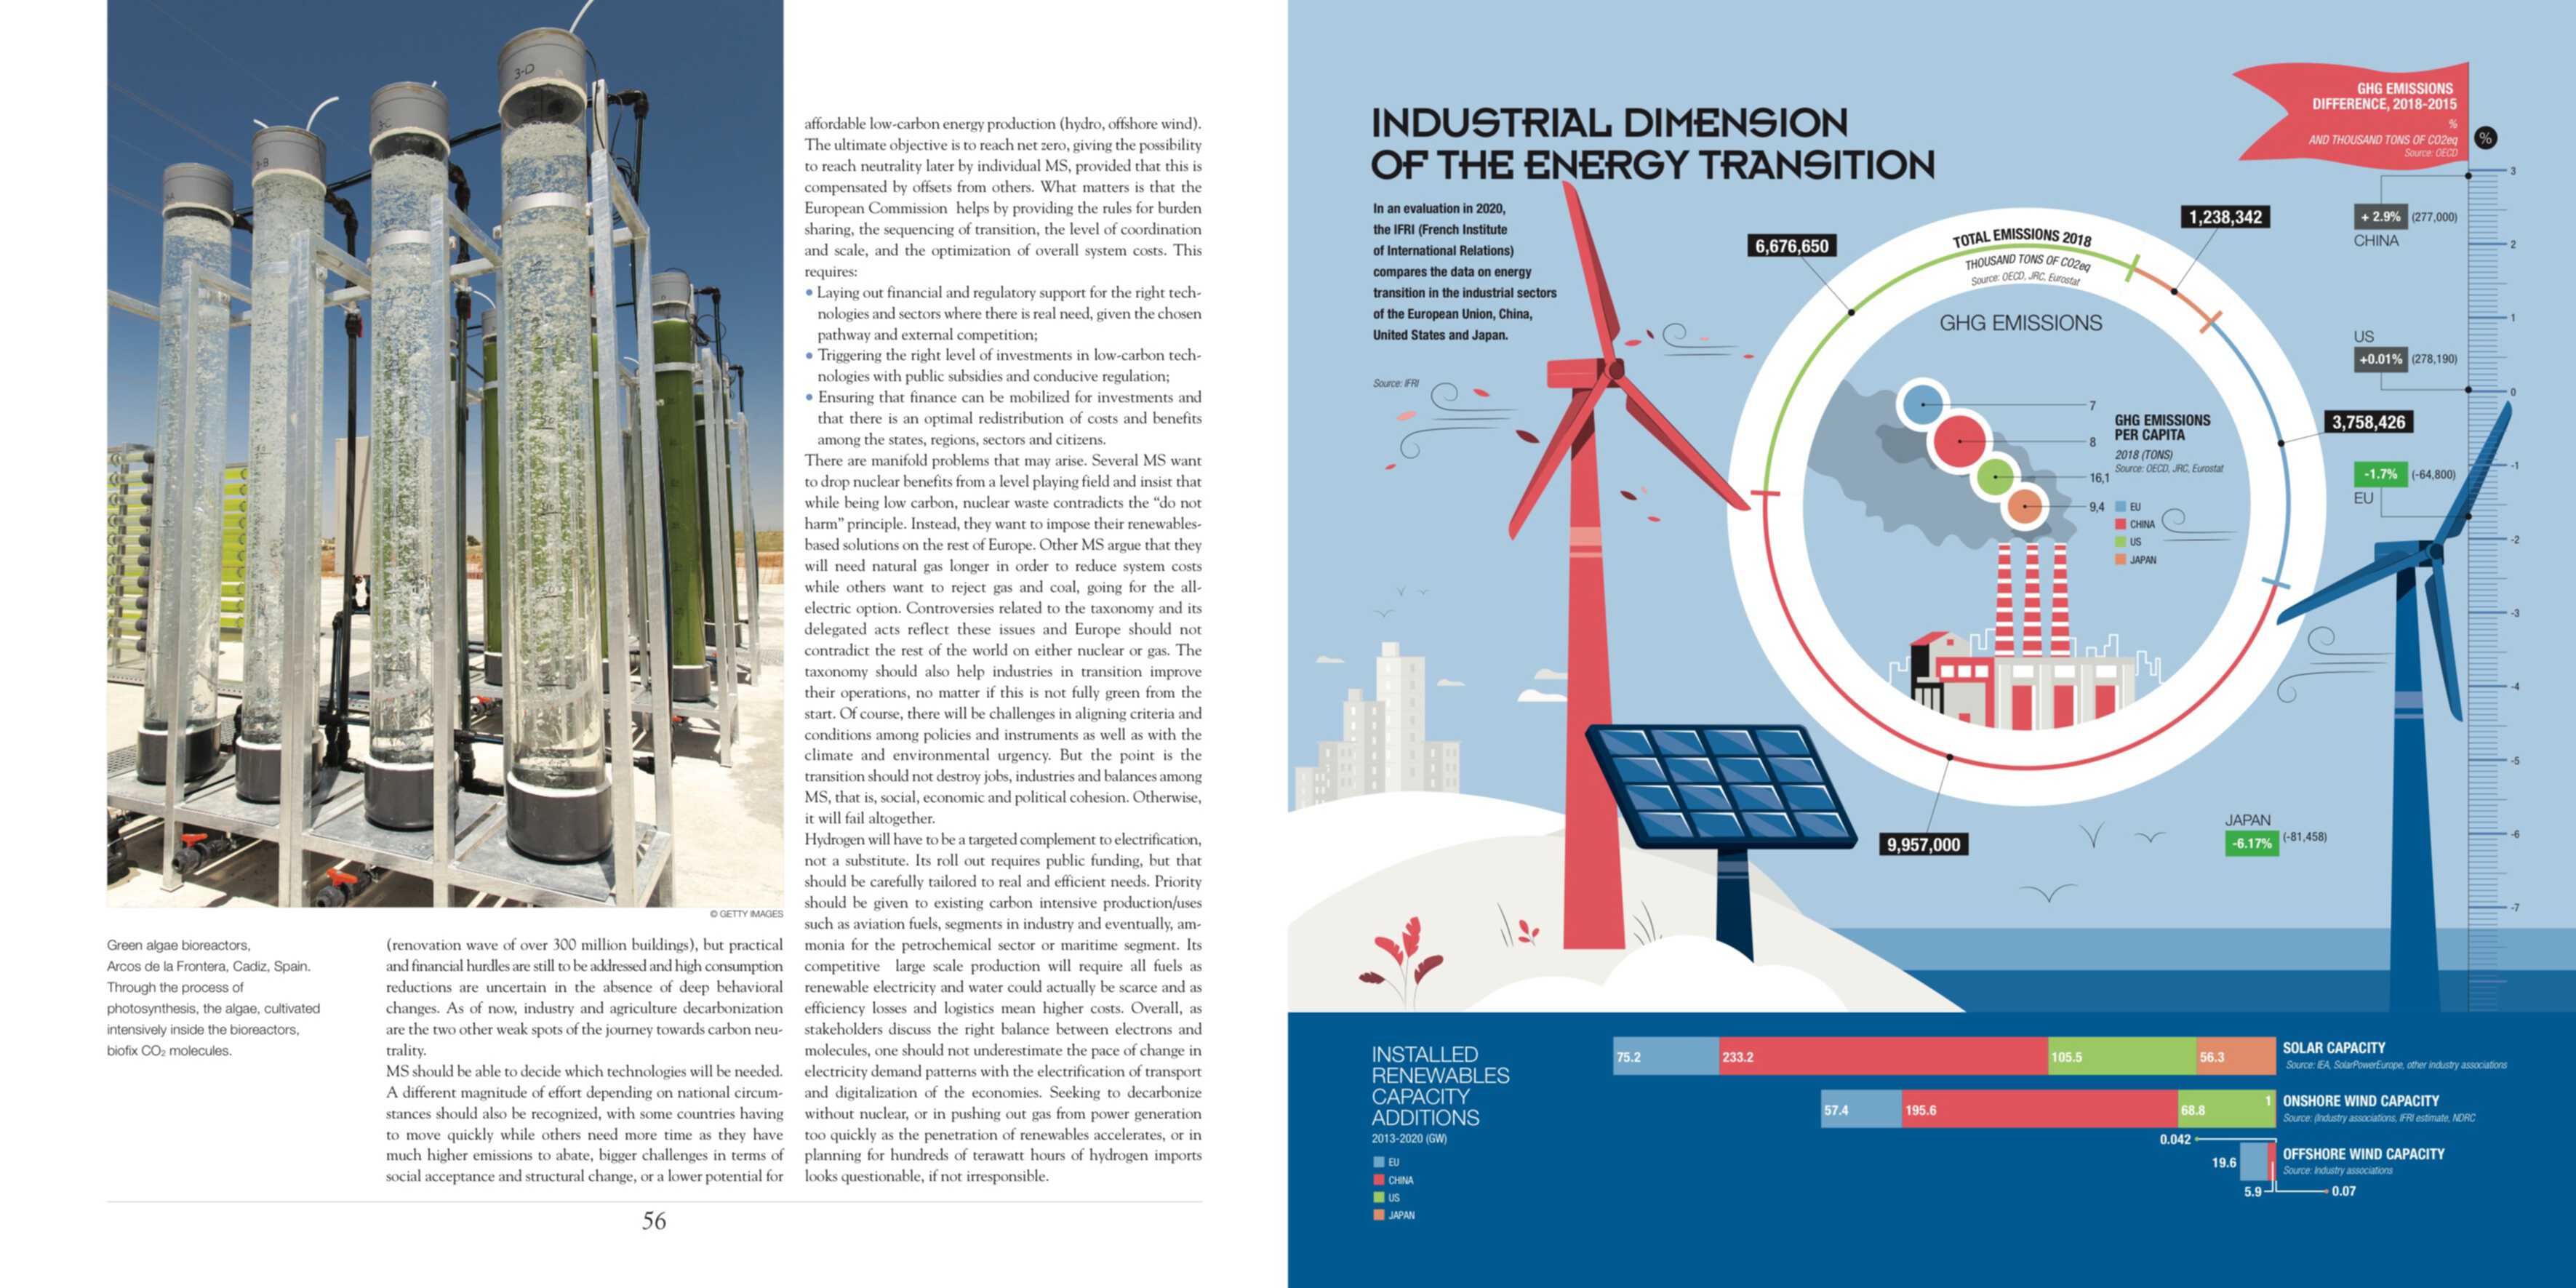Click the 0.07 offshore value
Image resolution: width=2576 pixels, height=1288 pixels.
tap(2344, 1191)
